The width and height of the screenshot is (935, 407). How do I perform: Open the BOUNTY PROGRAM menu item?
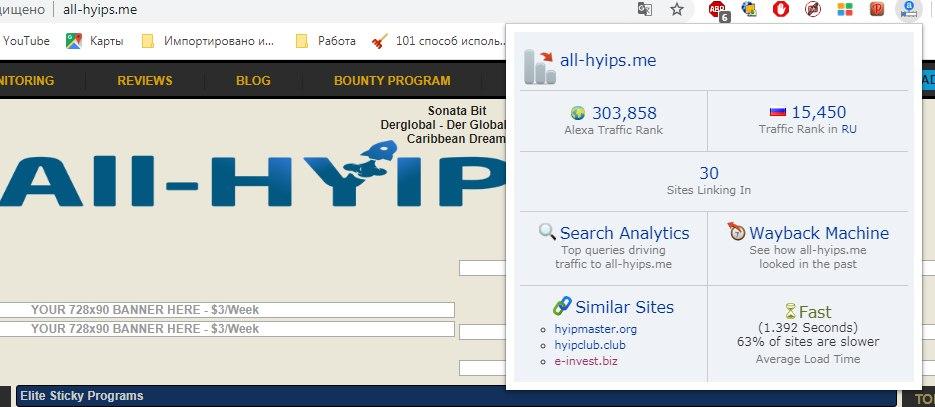pyautogui.click(x=392, y=81)
